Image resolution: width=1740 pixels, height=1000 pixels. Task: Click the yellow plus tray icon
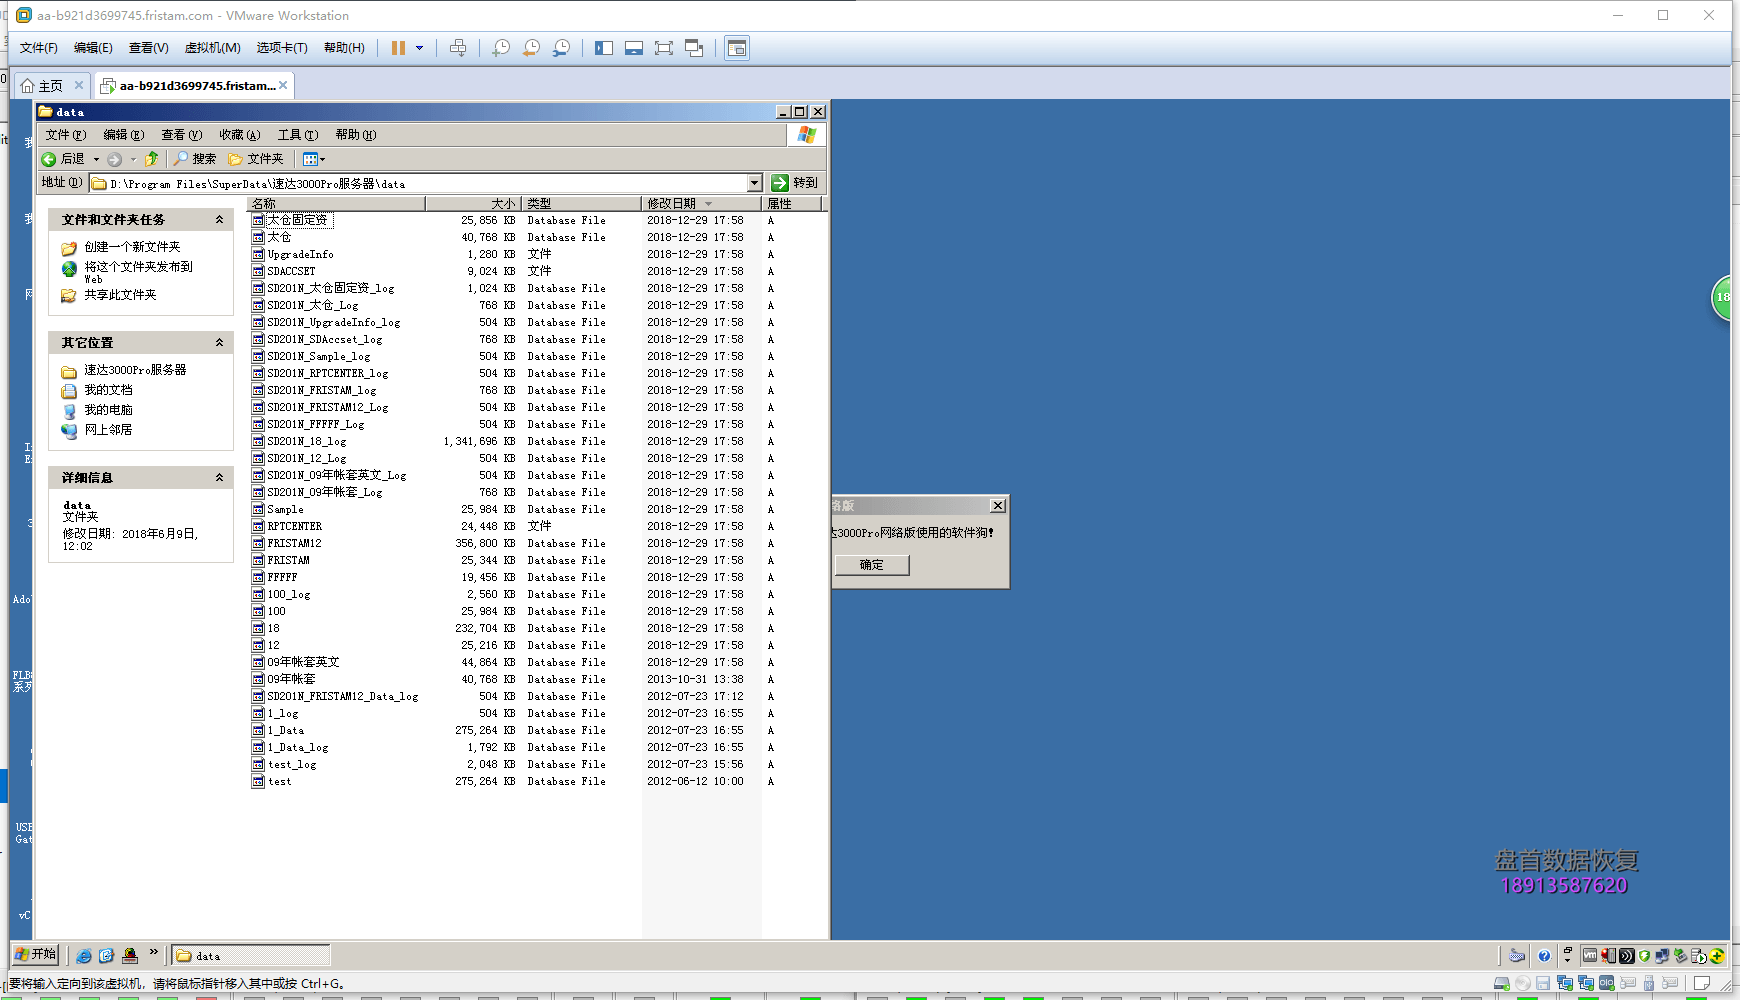coord(1717,956)
